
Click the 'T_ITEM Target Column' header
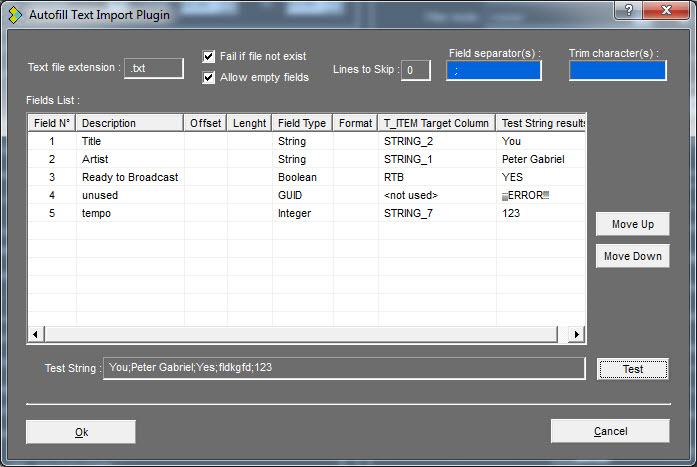(x=437, y=123)
